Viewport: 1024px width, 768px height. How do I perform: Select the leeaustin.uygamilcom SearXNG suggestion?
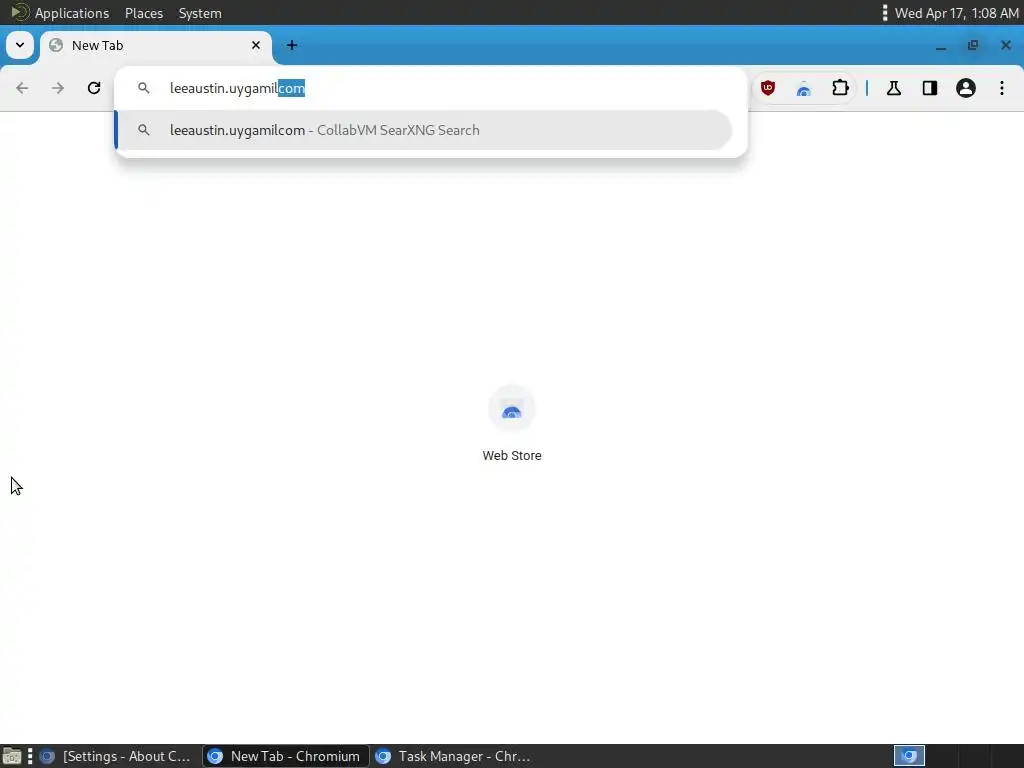point(423,130)
